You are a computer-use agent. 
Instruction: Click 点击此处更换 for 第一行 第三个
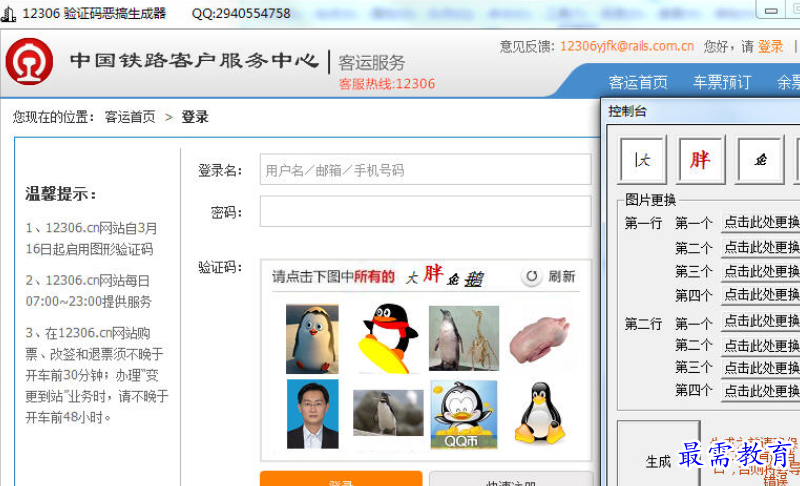pyautogui.click(x=760, y=271)
